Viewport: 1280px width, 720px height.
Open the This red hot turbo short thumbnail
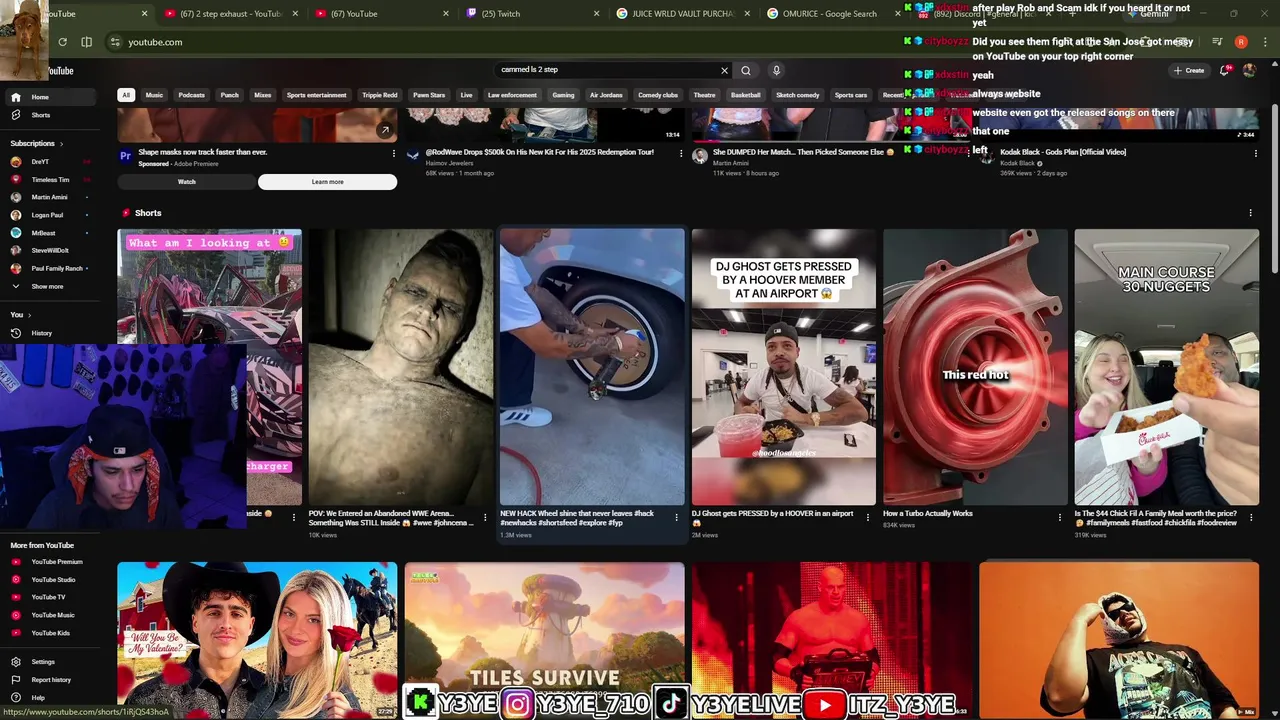tap(975, 367)
